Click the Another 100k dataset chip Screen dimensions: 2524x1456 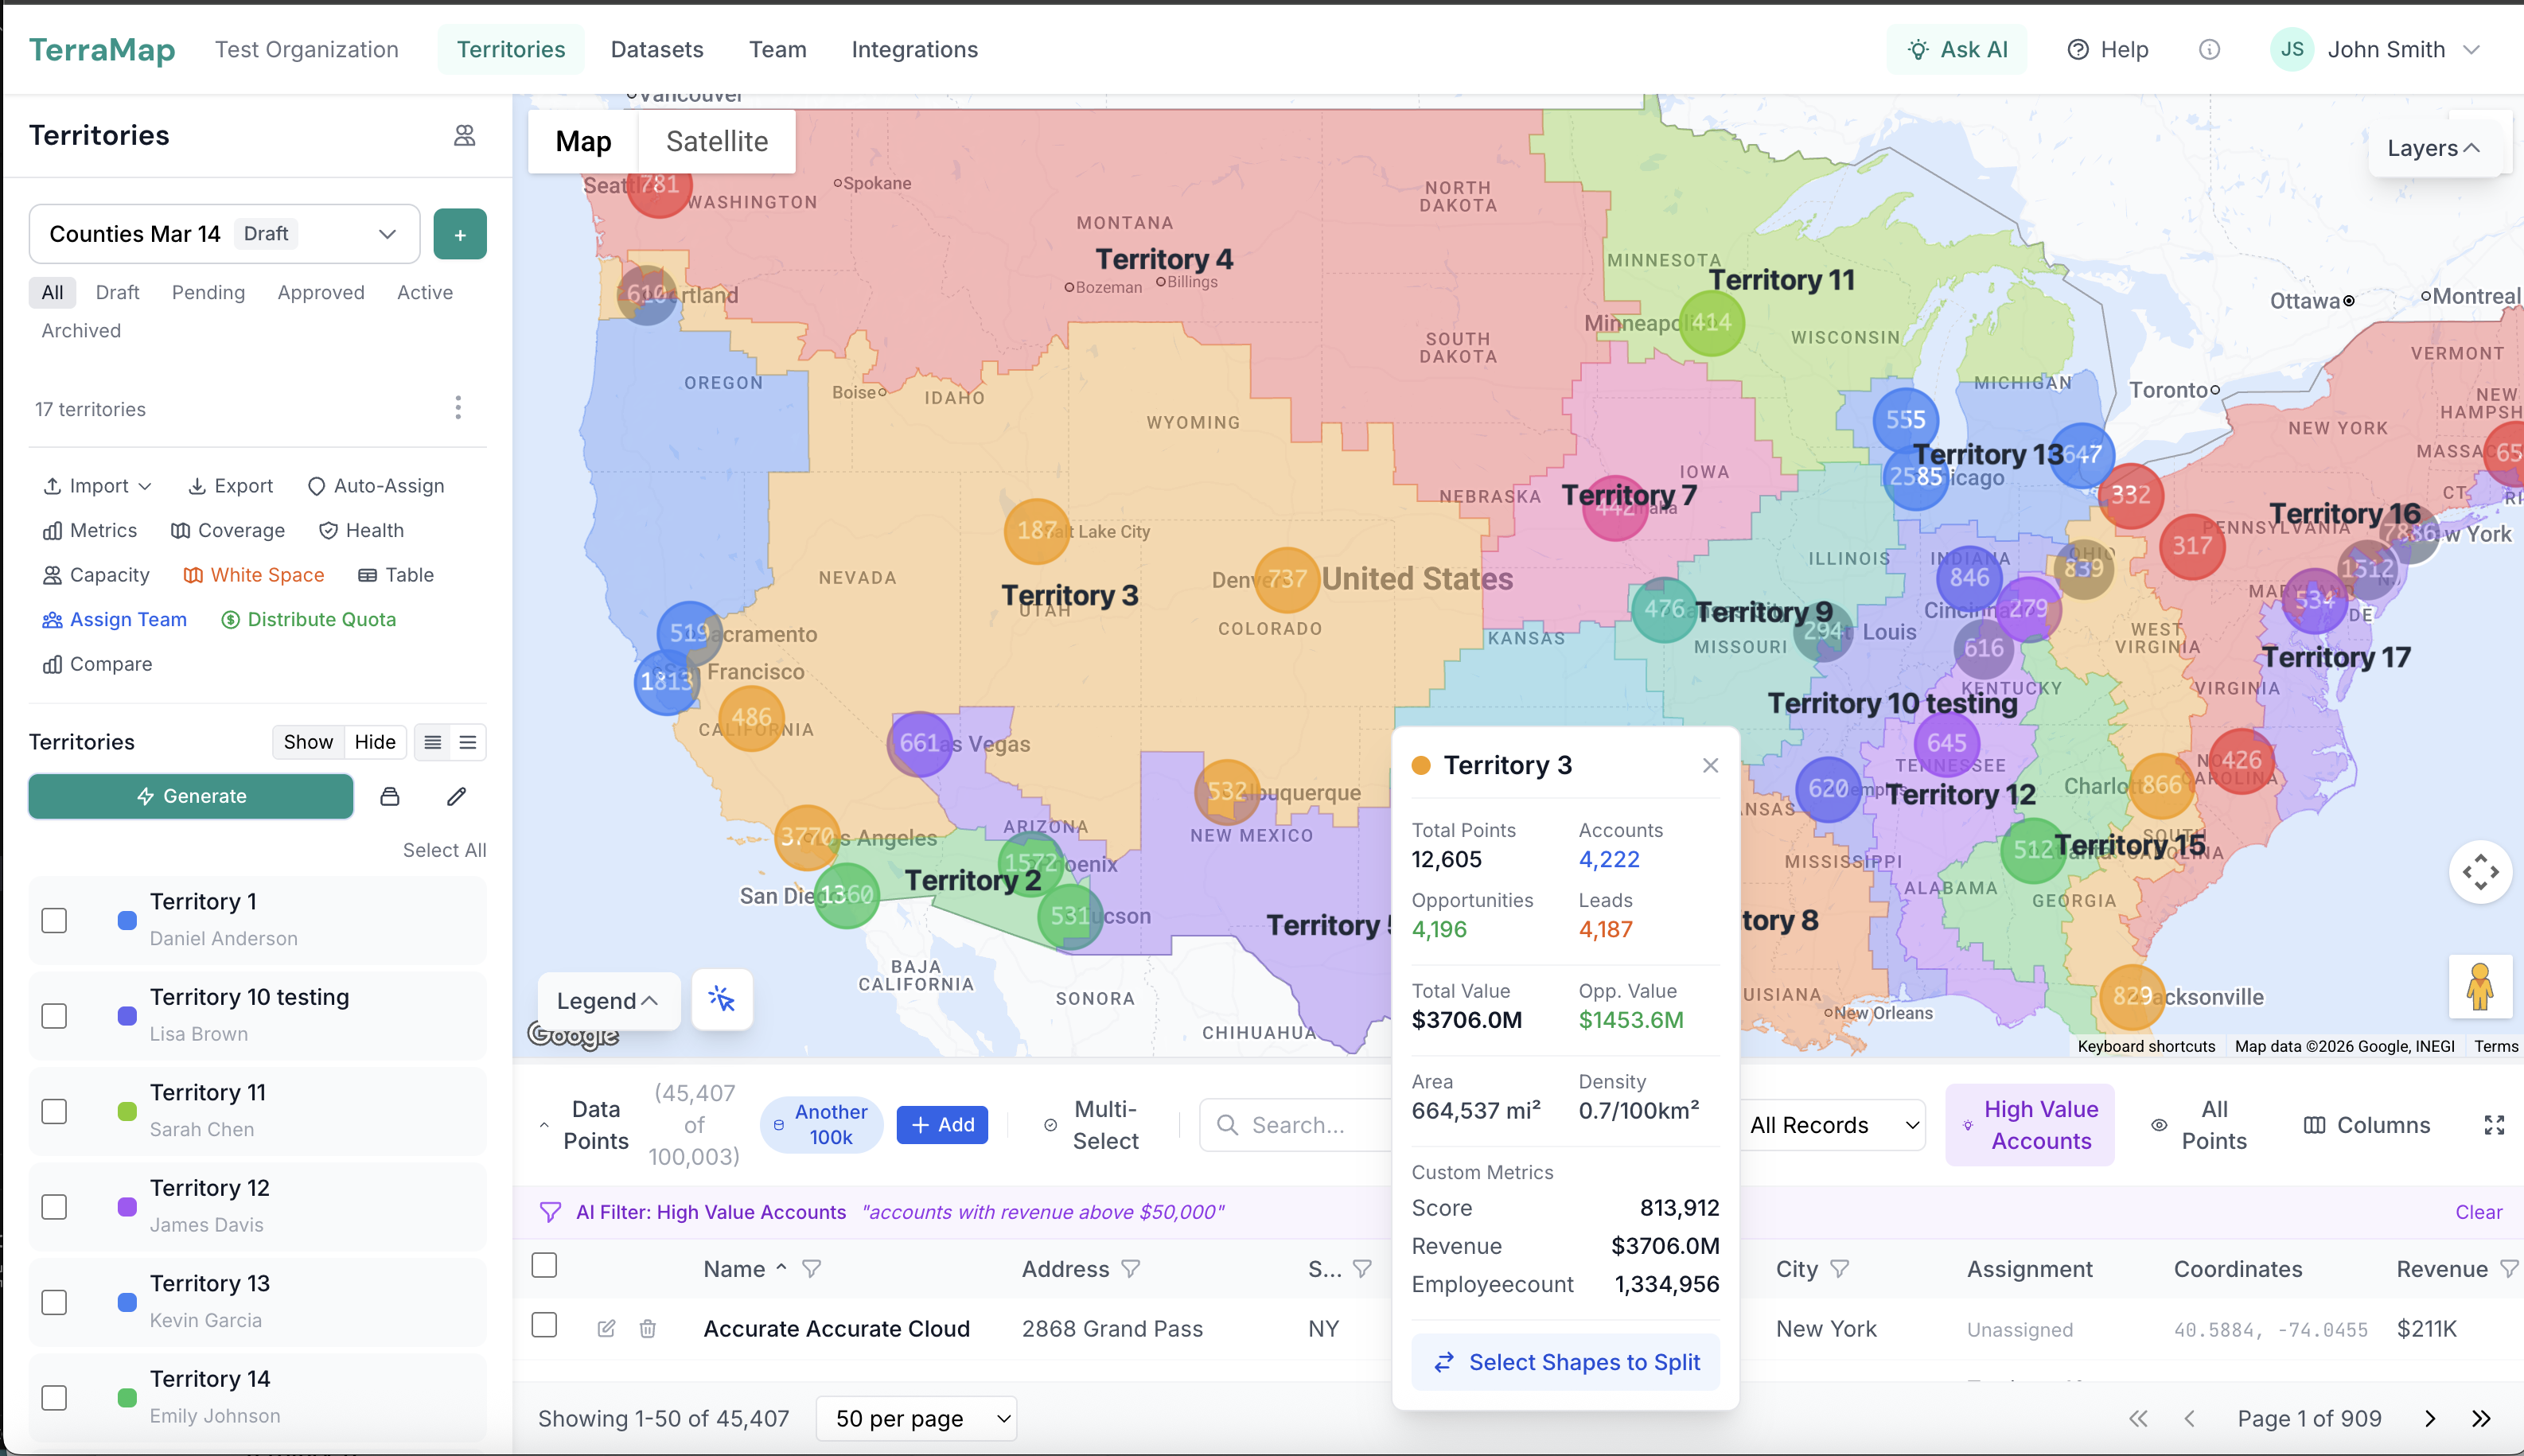point(821,1125)
